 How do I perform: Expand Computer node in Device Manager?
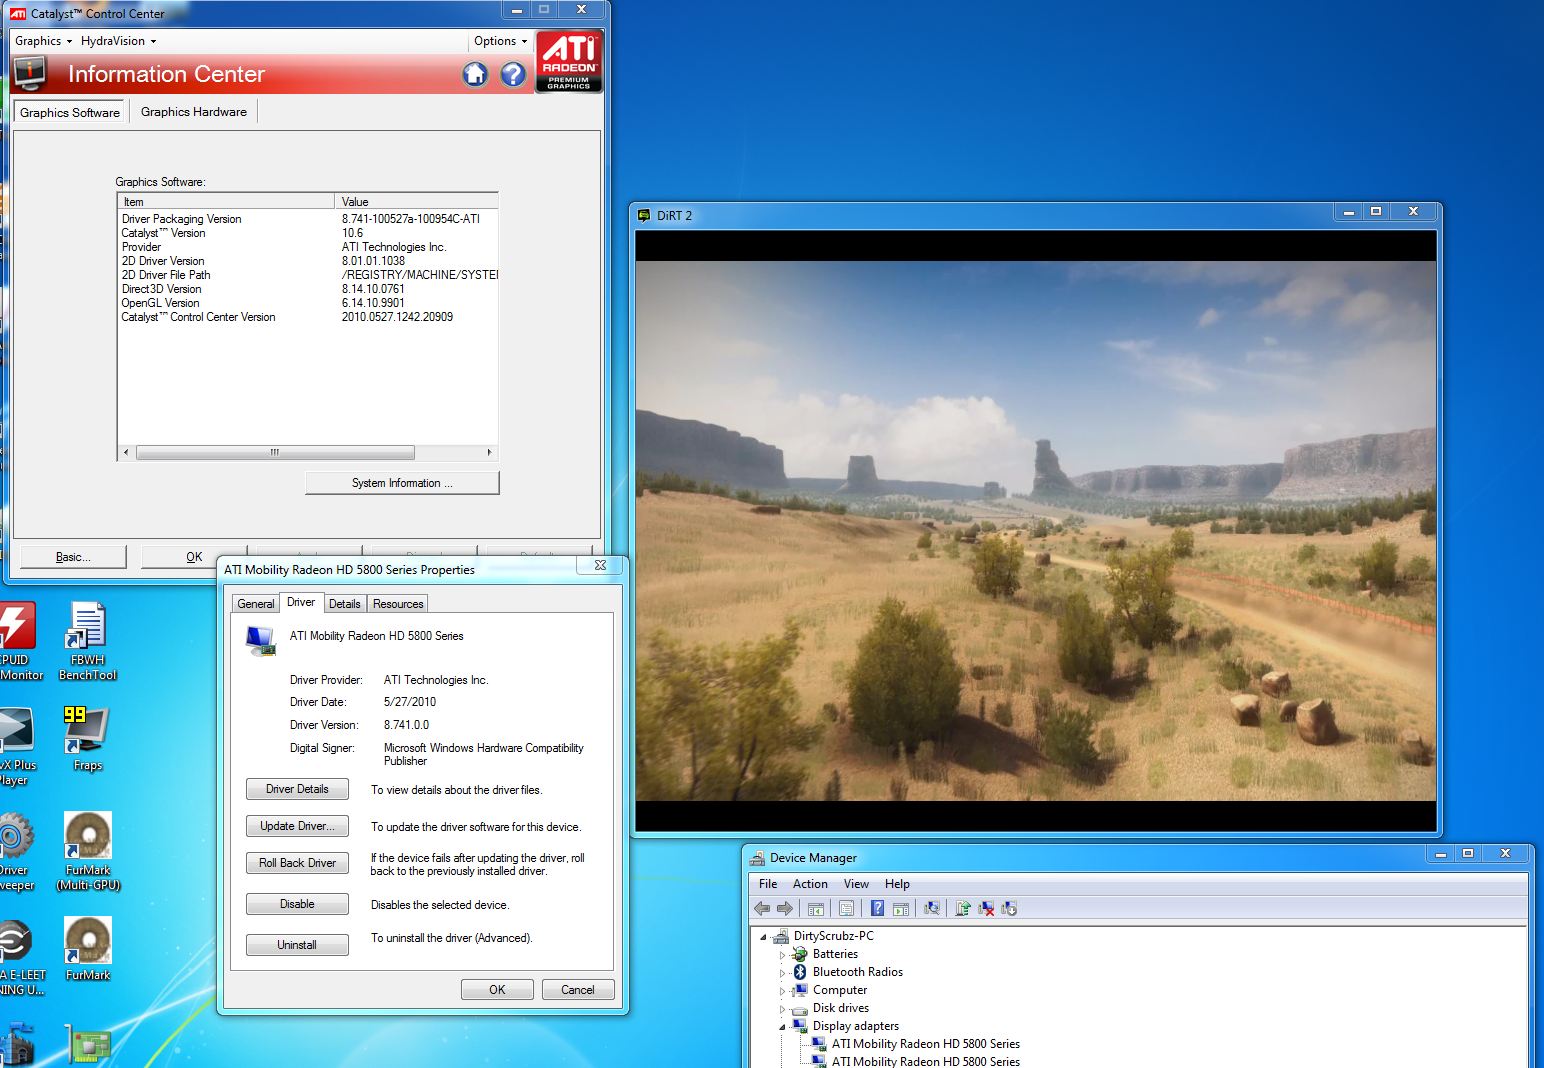coord(782,991)
